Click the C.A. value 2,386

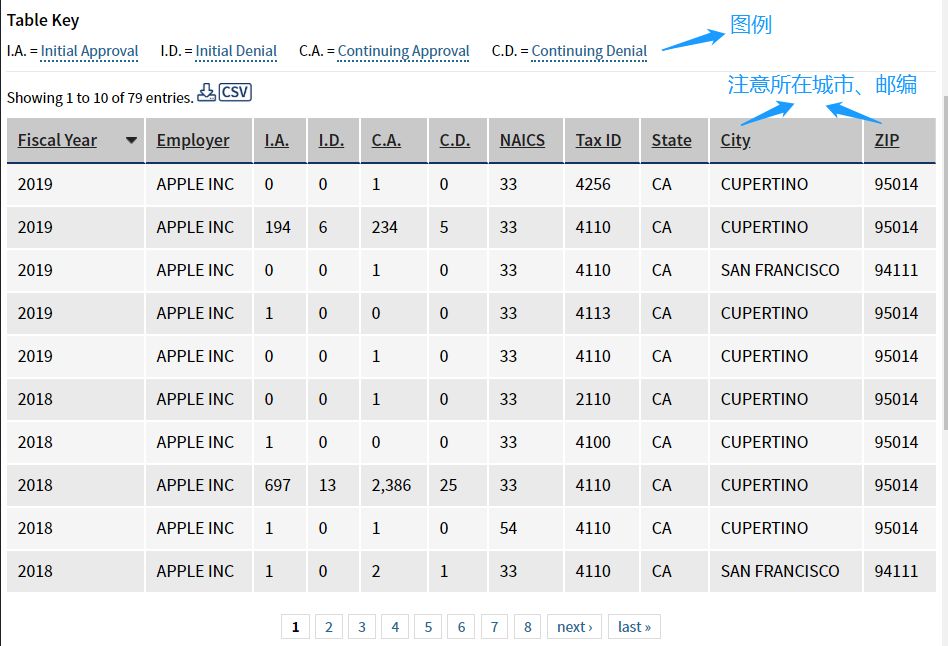391,485
